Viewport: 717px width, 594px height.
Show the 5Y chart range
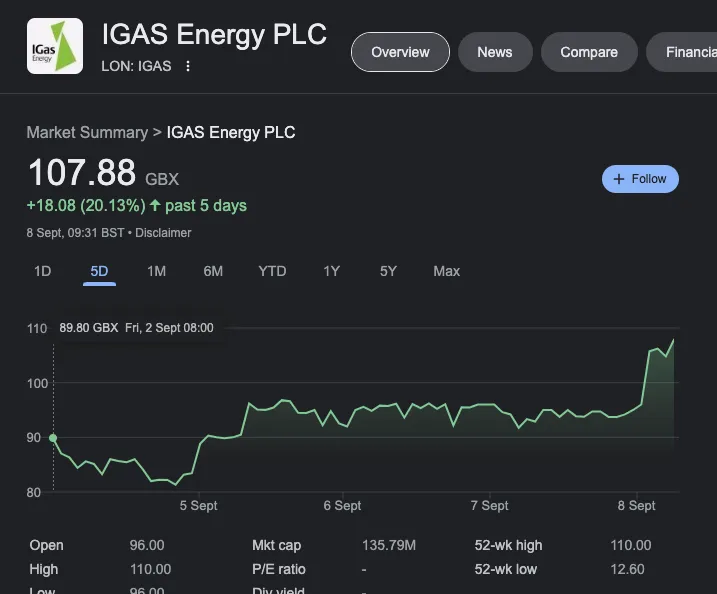click(388, 271)
